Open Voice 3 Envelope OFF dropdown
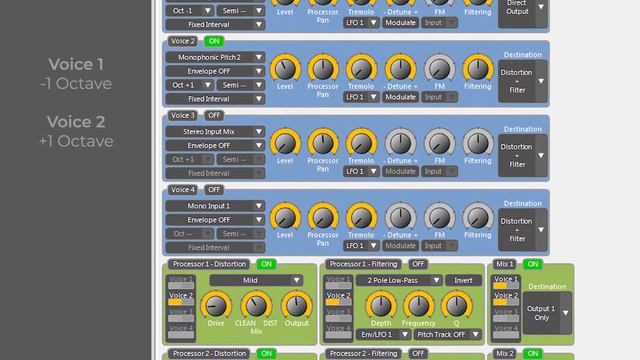This screenshot has height=360, width=640. pos(215,146)
